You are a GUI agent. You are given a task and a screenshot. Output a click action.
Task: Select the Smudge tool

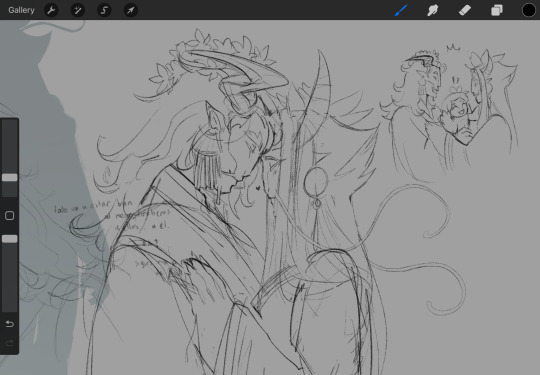[433, 10]
